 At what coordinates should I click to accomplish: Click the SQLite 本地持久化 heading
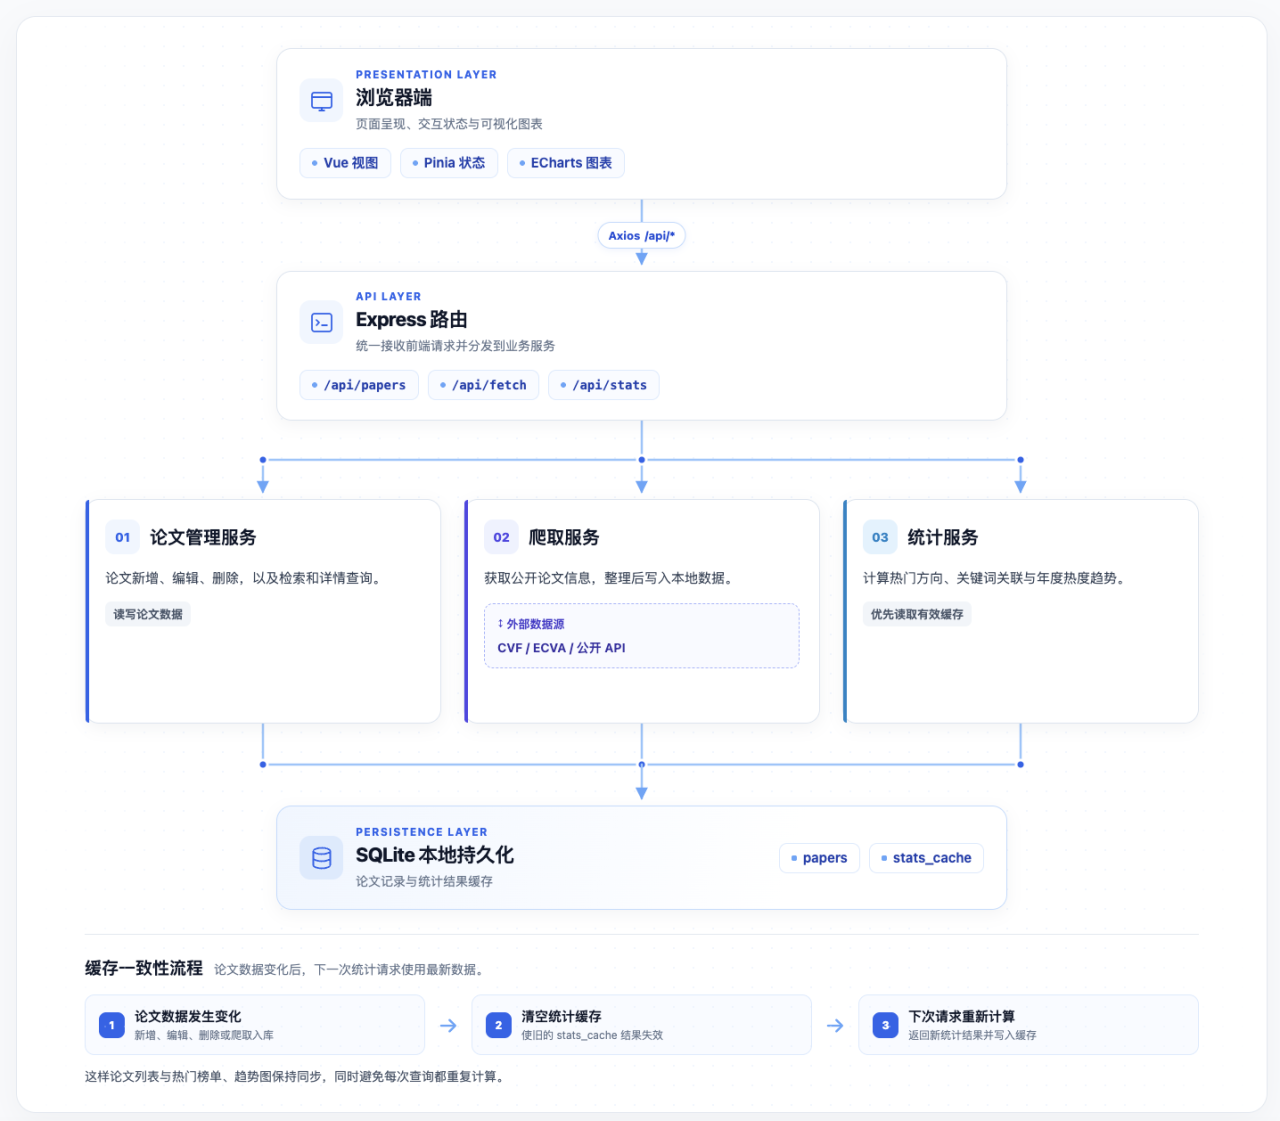[x=435, y=855]
